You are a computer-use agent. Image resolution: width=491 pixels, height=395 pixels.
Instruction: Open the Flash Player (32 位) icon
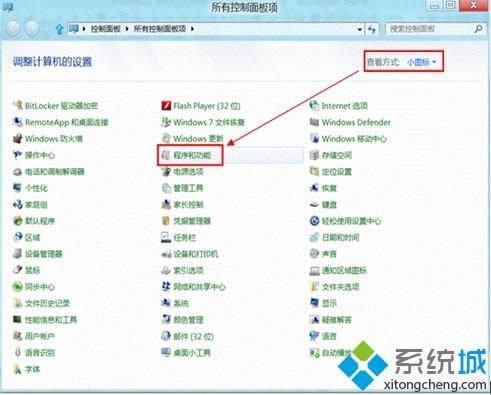pos(166,106)
